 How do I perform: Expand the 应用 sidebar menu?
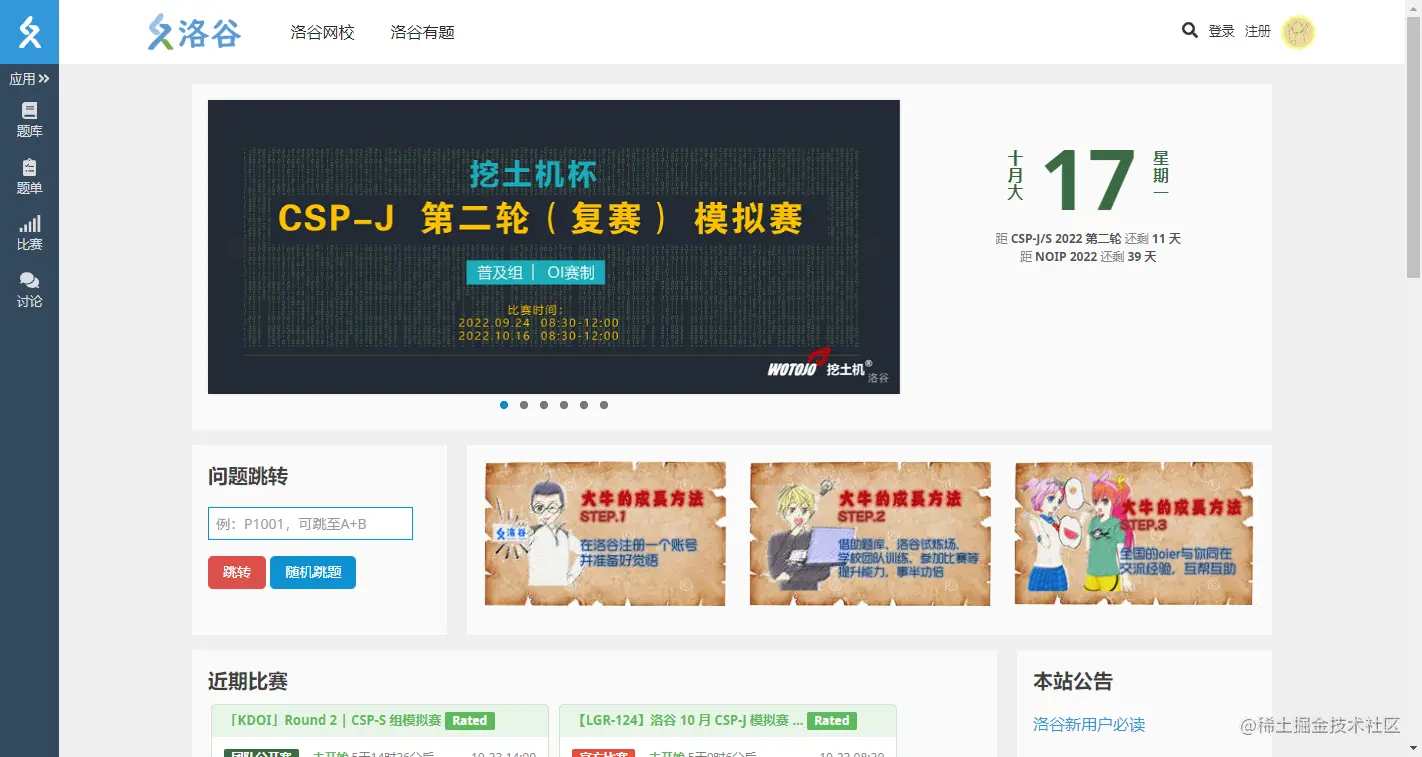pos(29,79)
